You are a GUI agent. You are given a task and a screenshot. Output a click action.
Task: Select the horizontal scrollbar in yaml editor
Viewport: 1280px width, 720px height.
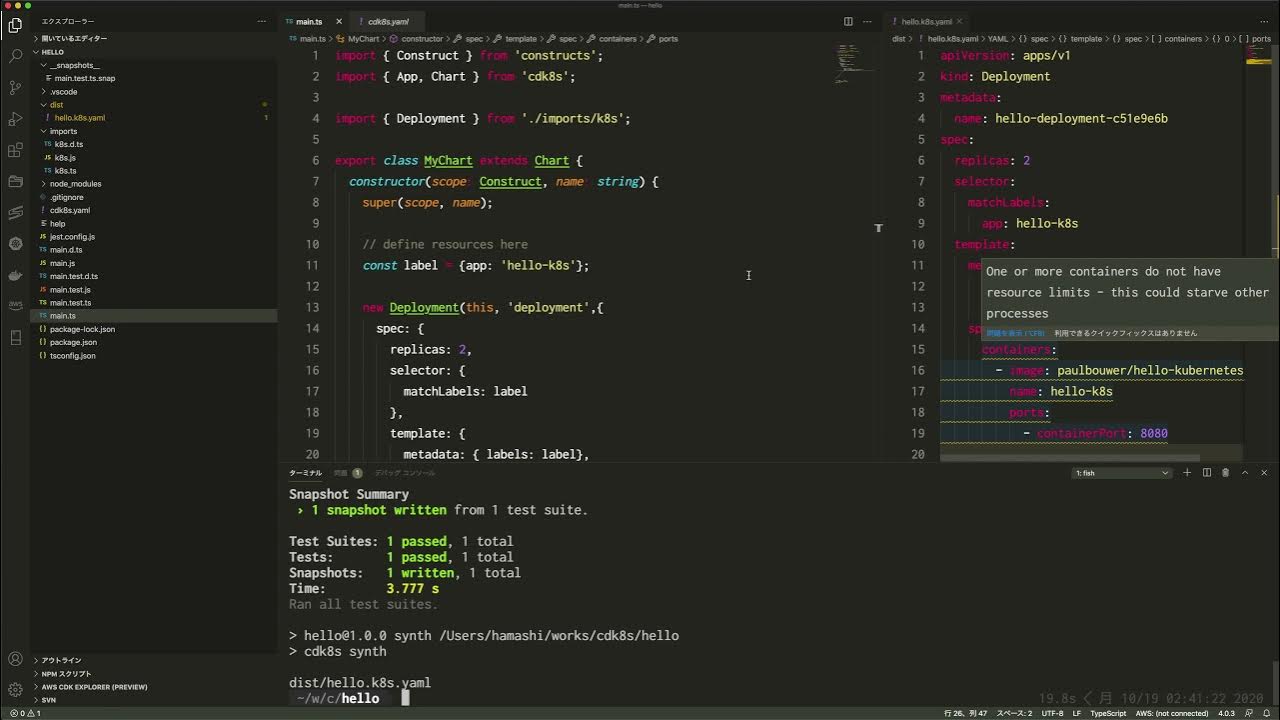pyautogui.click(x=1070, y=458)
